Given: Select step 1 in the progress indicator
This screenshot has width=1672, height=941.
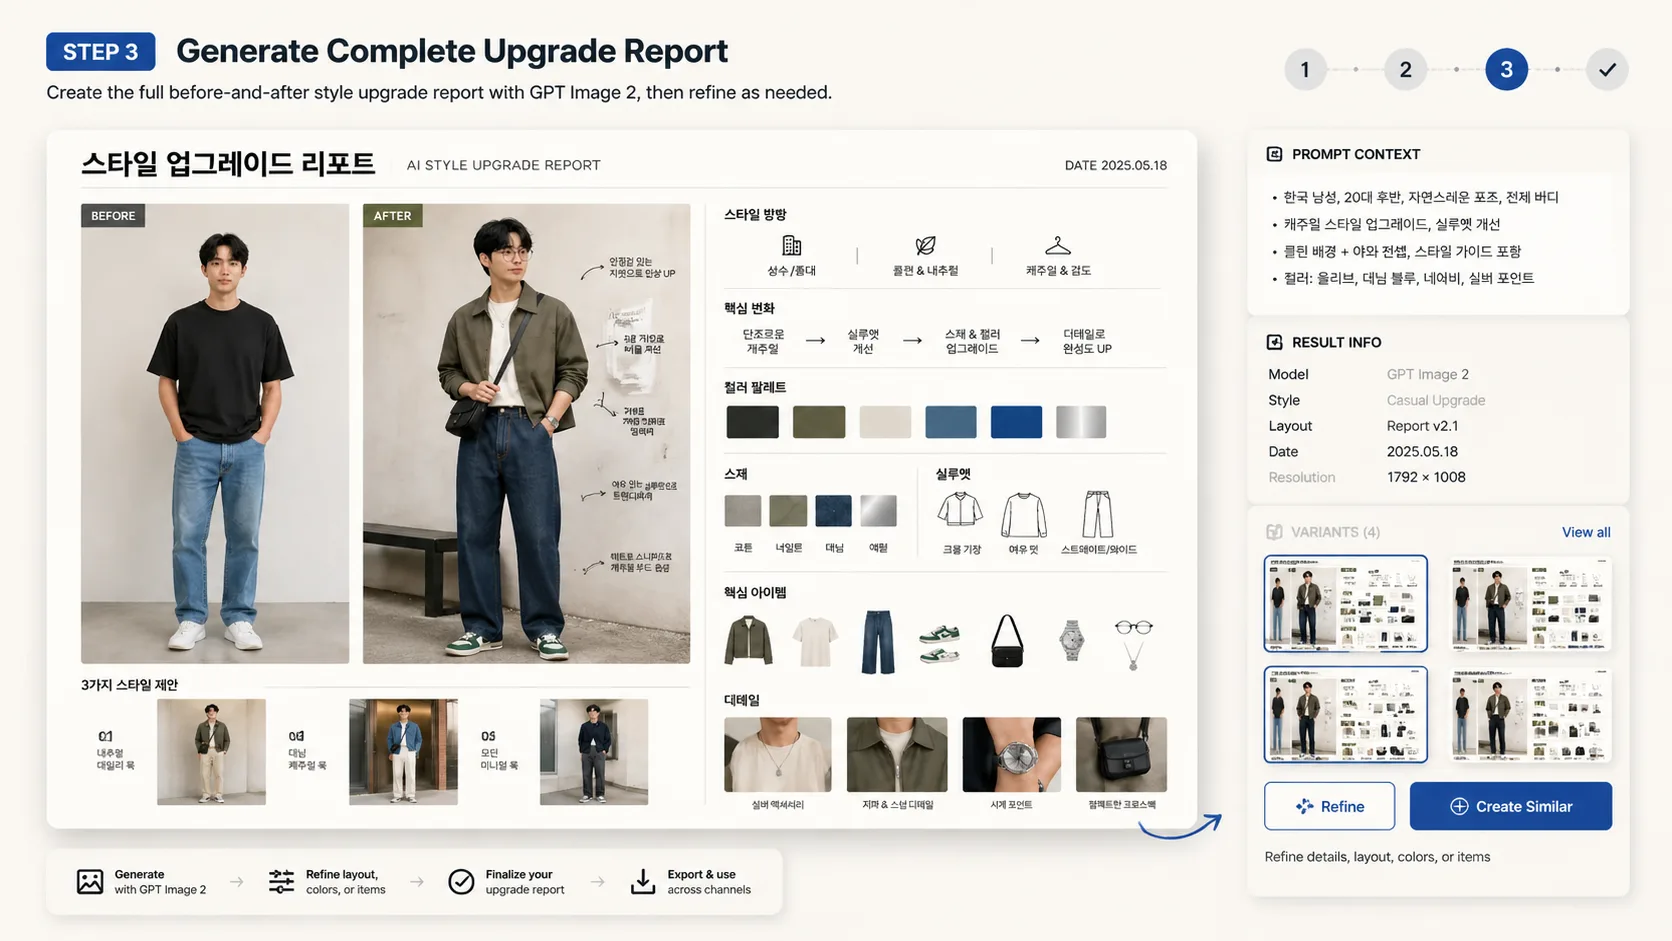Looking at the screenshot, I should coord(1305,69).
